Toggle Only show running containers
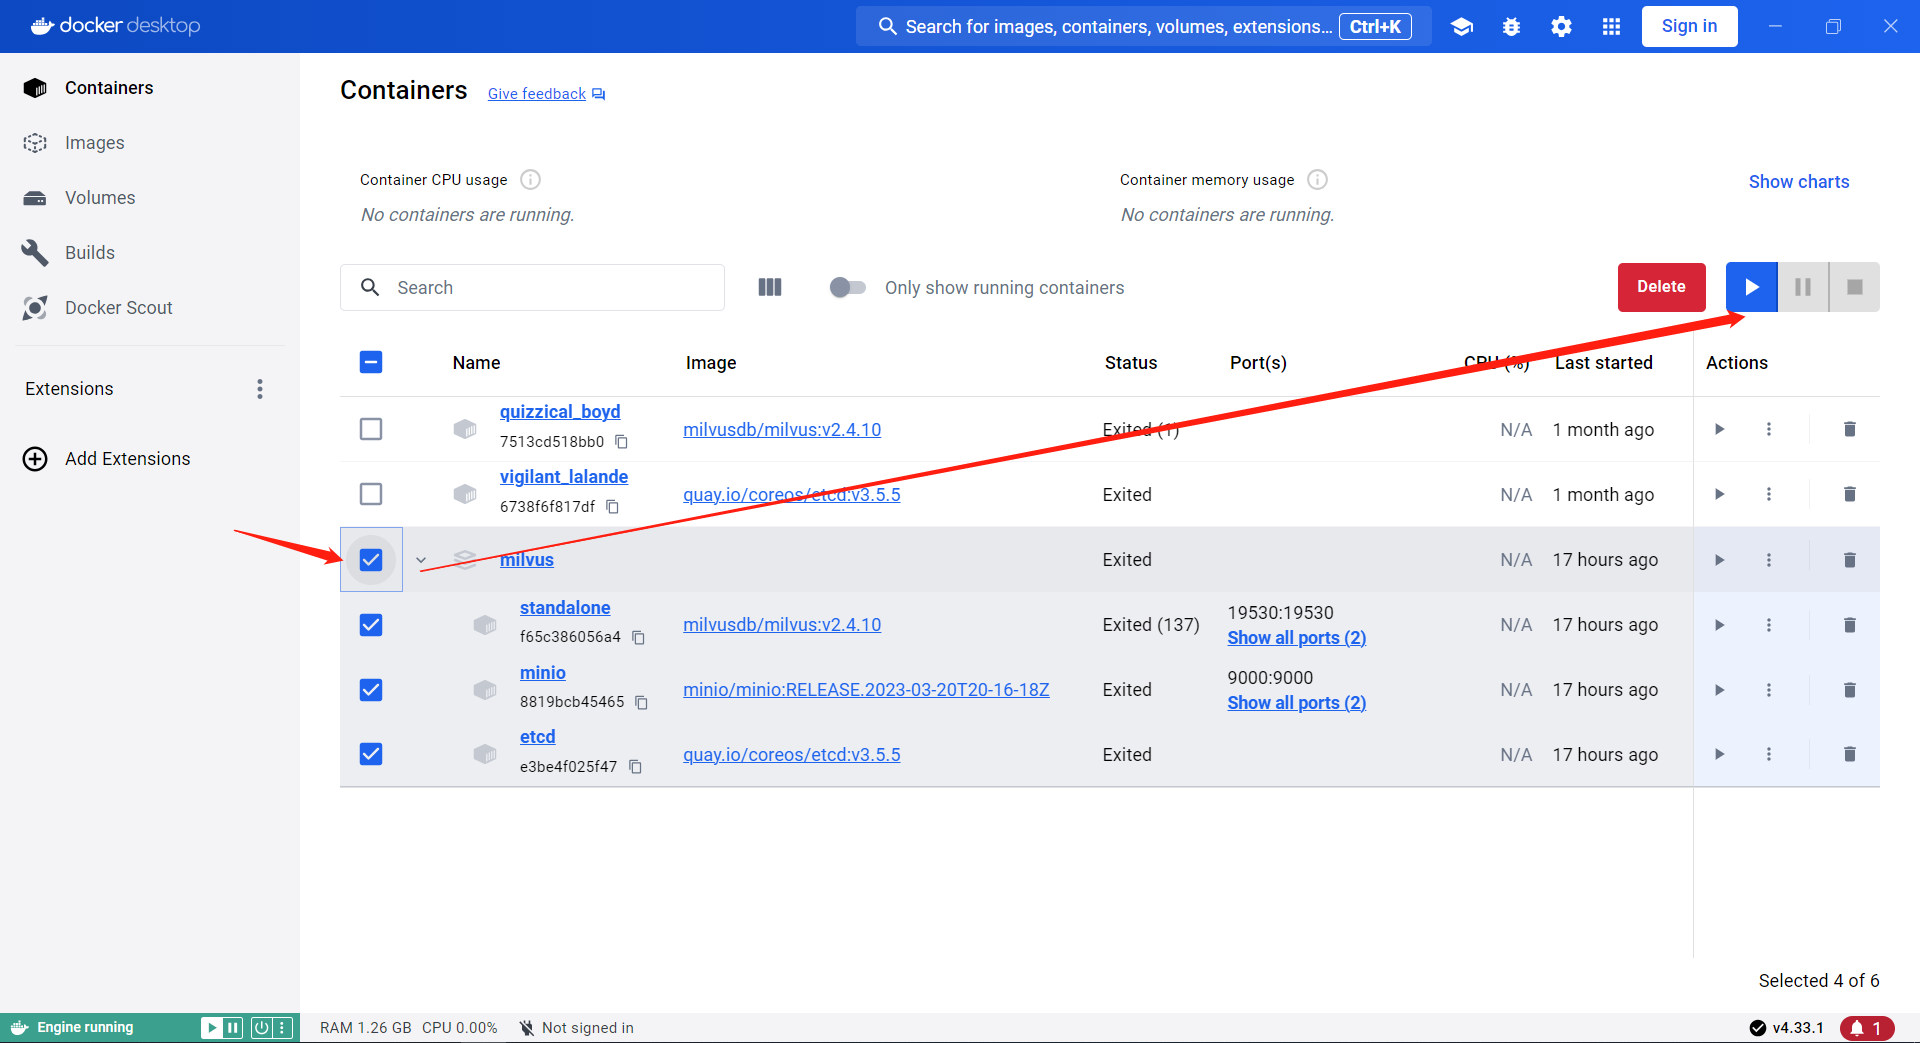The width and height of the screenshot is (1920, 1043). (x=847, y=288)
